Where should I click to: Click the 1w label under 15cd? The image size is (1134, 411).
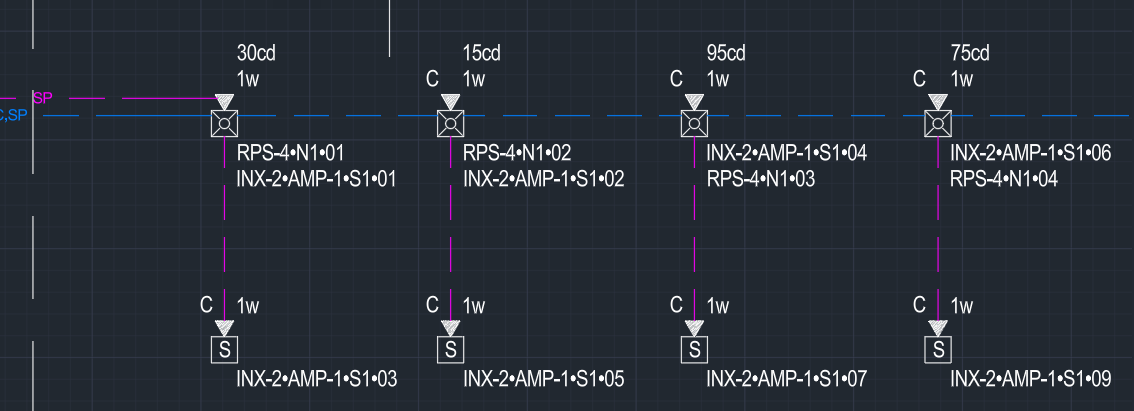click(x=474, y=80)
